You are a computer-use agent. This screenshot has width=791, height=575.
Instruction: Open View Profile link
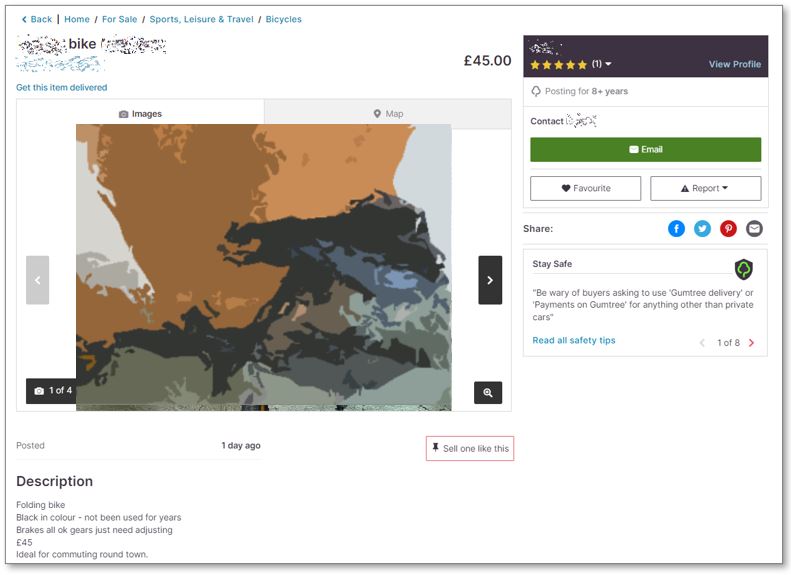[735, 64]
